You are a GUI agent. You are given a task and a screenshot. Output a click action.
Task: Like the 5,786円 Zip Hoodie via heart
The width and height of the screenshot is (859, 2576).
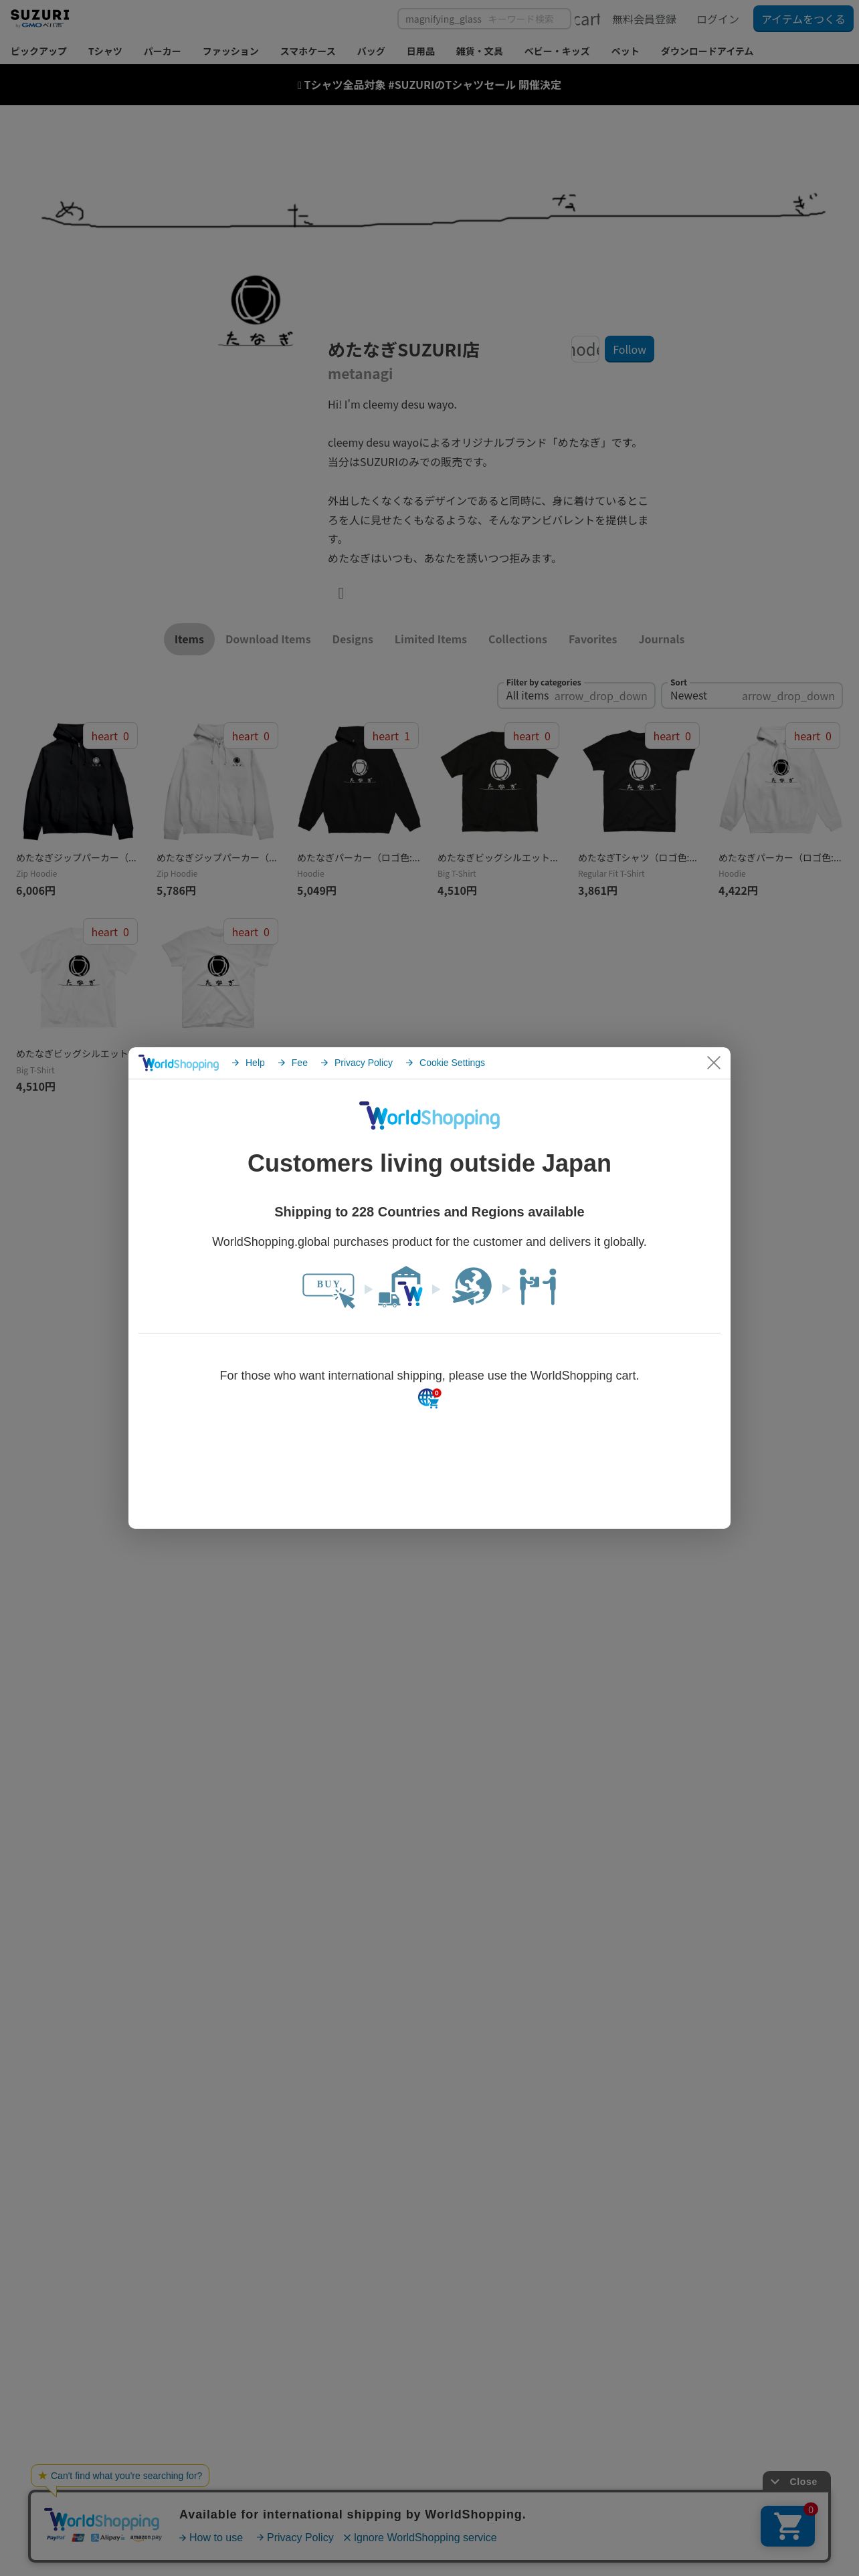pos(250,736)
